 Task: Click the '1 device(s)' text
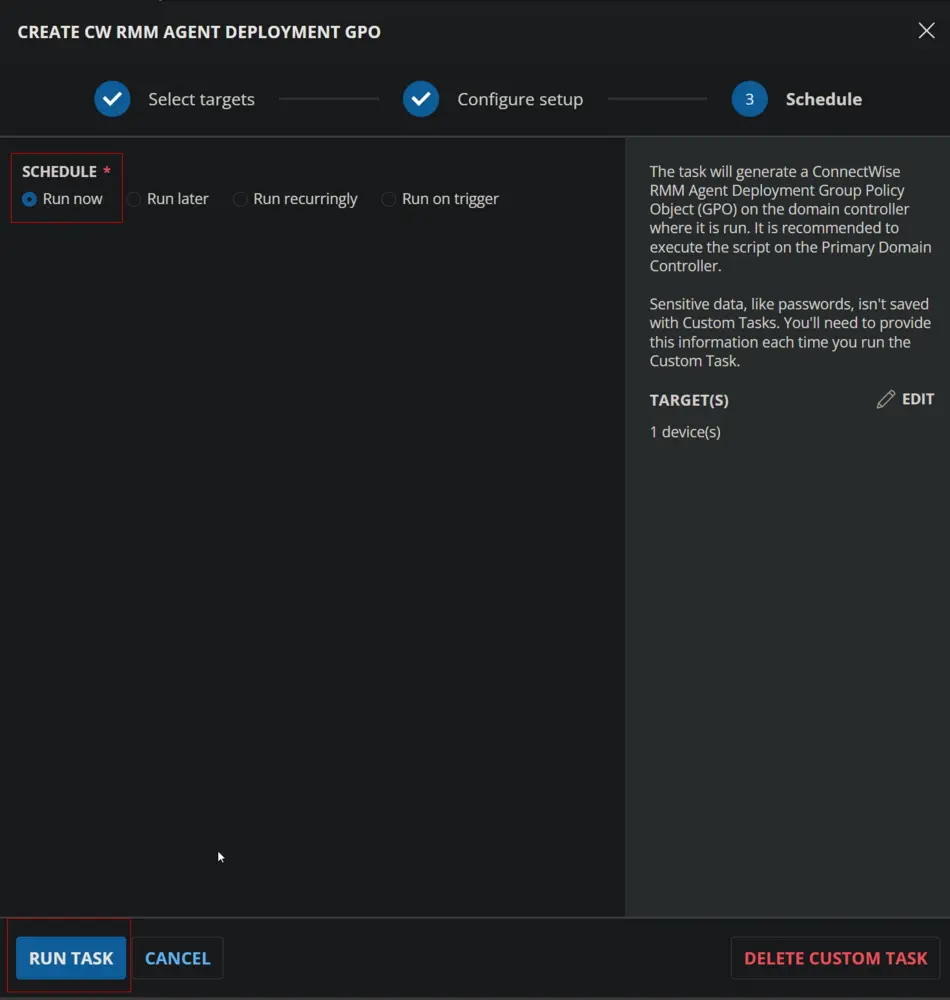(685, 432)
